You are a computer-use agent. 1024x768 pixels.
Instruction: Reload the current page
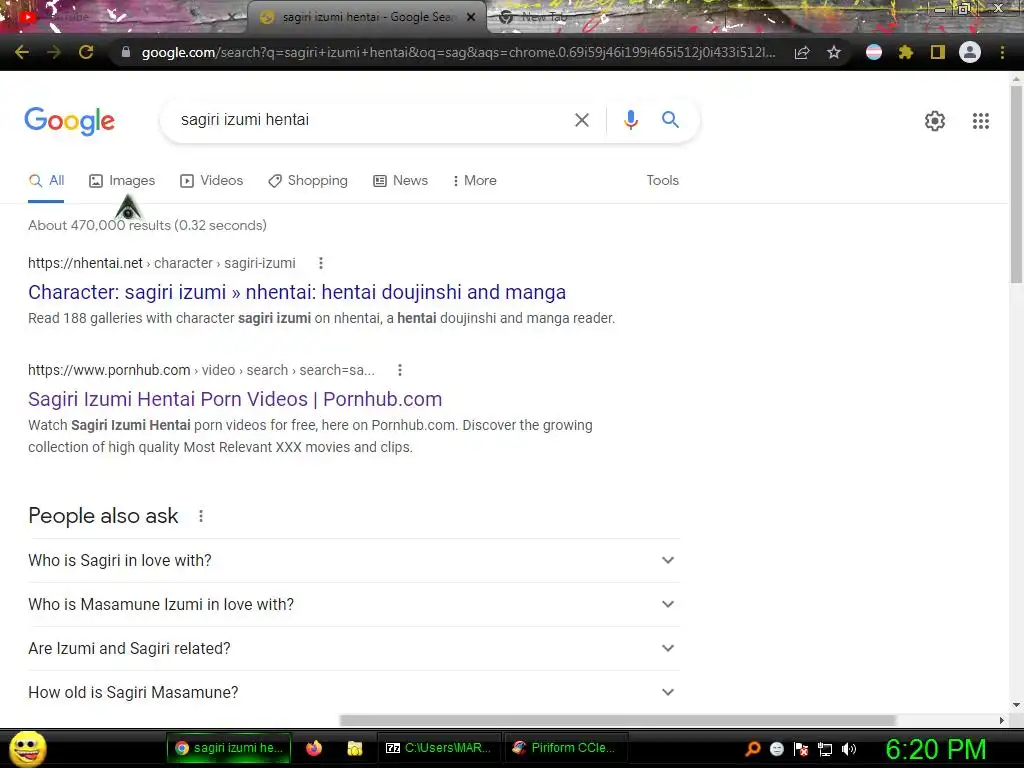point(86,52)
